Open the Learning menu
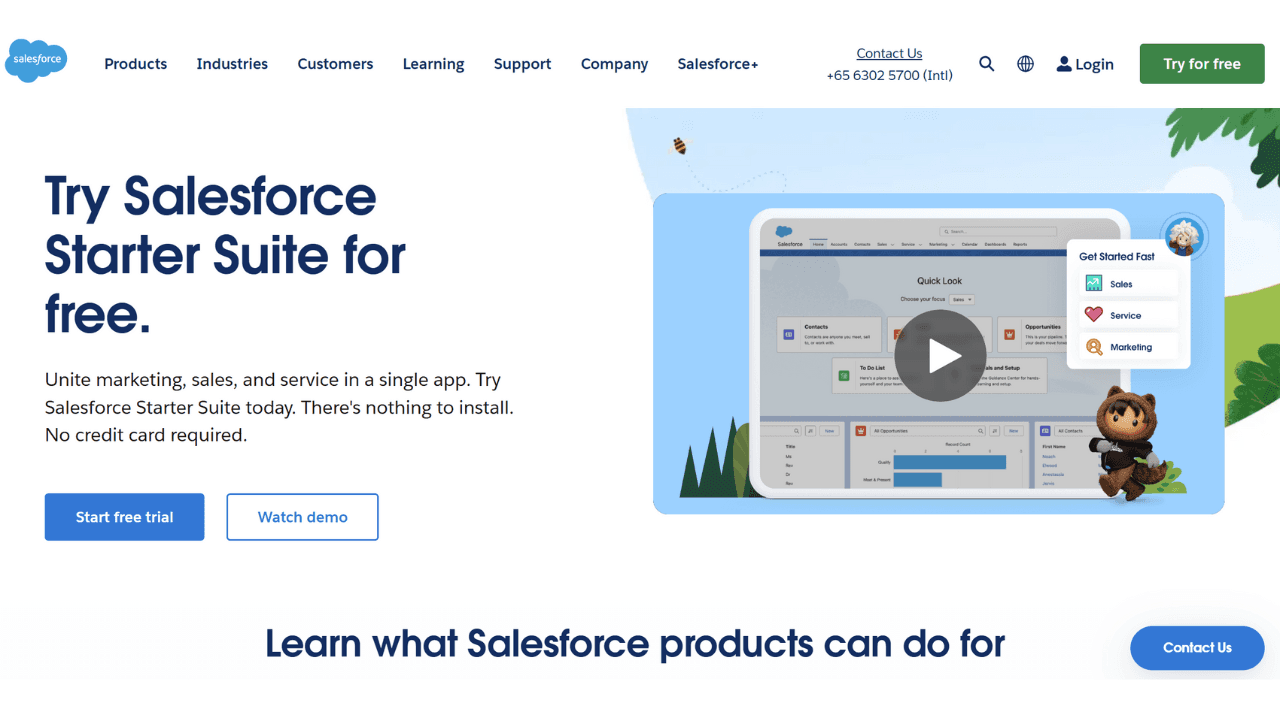Image resolution: width=1280 pixels, height=720 pixels. click(433, 64)
